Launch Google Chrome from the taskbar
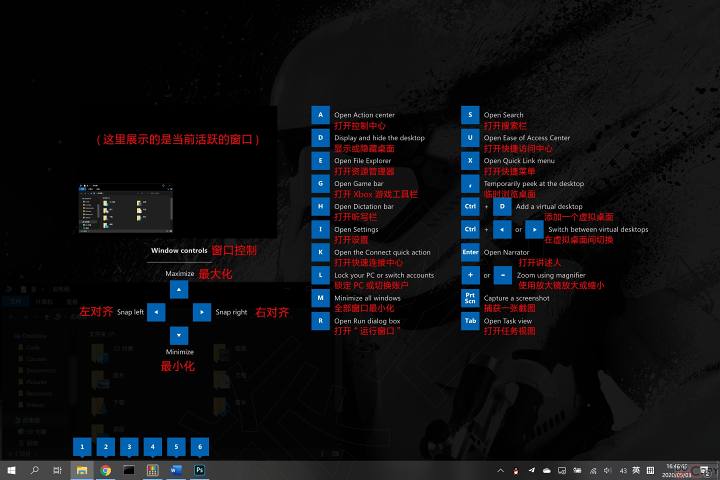720x480 pixels. (x=106, y=469)
